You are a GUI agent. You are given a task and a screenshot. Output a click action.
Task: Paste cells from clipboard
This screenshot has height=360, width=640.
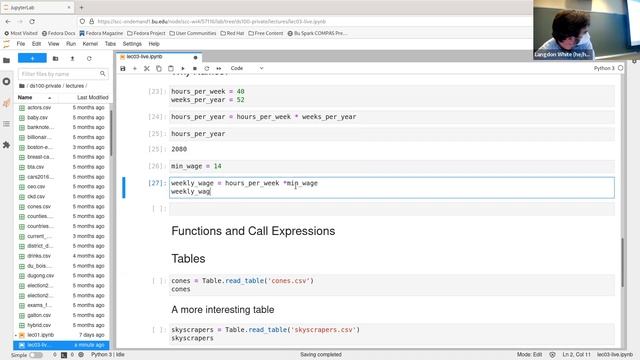171,69
